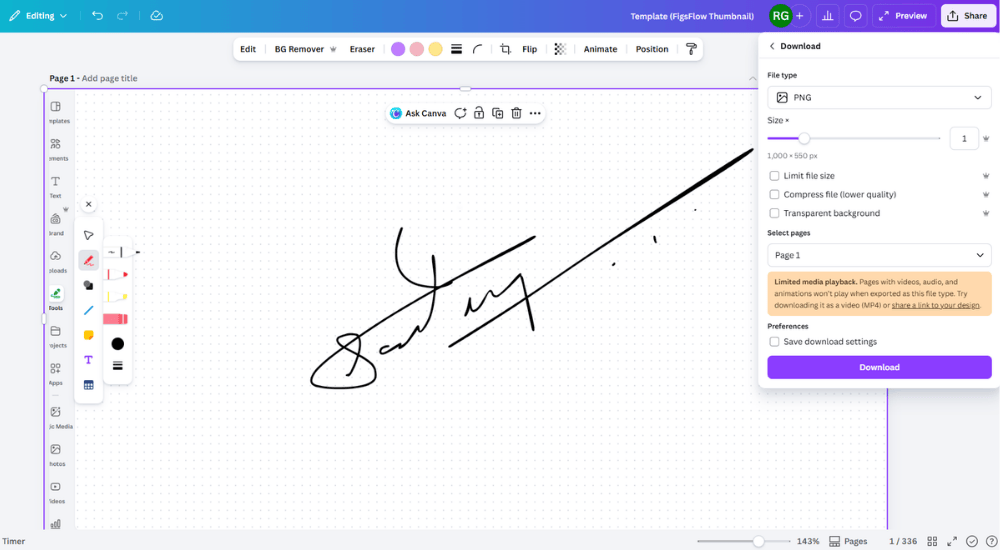Check cloud save status icon
This screenshot has height=550, width=1000.
coord(156,15)
